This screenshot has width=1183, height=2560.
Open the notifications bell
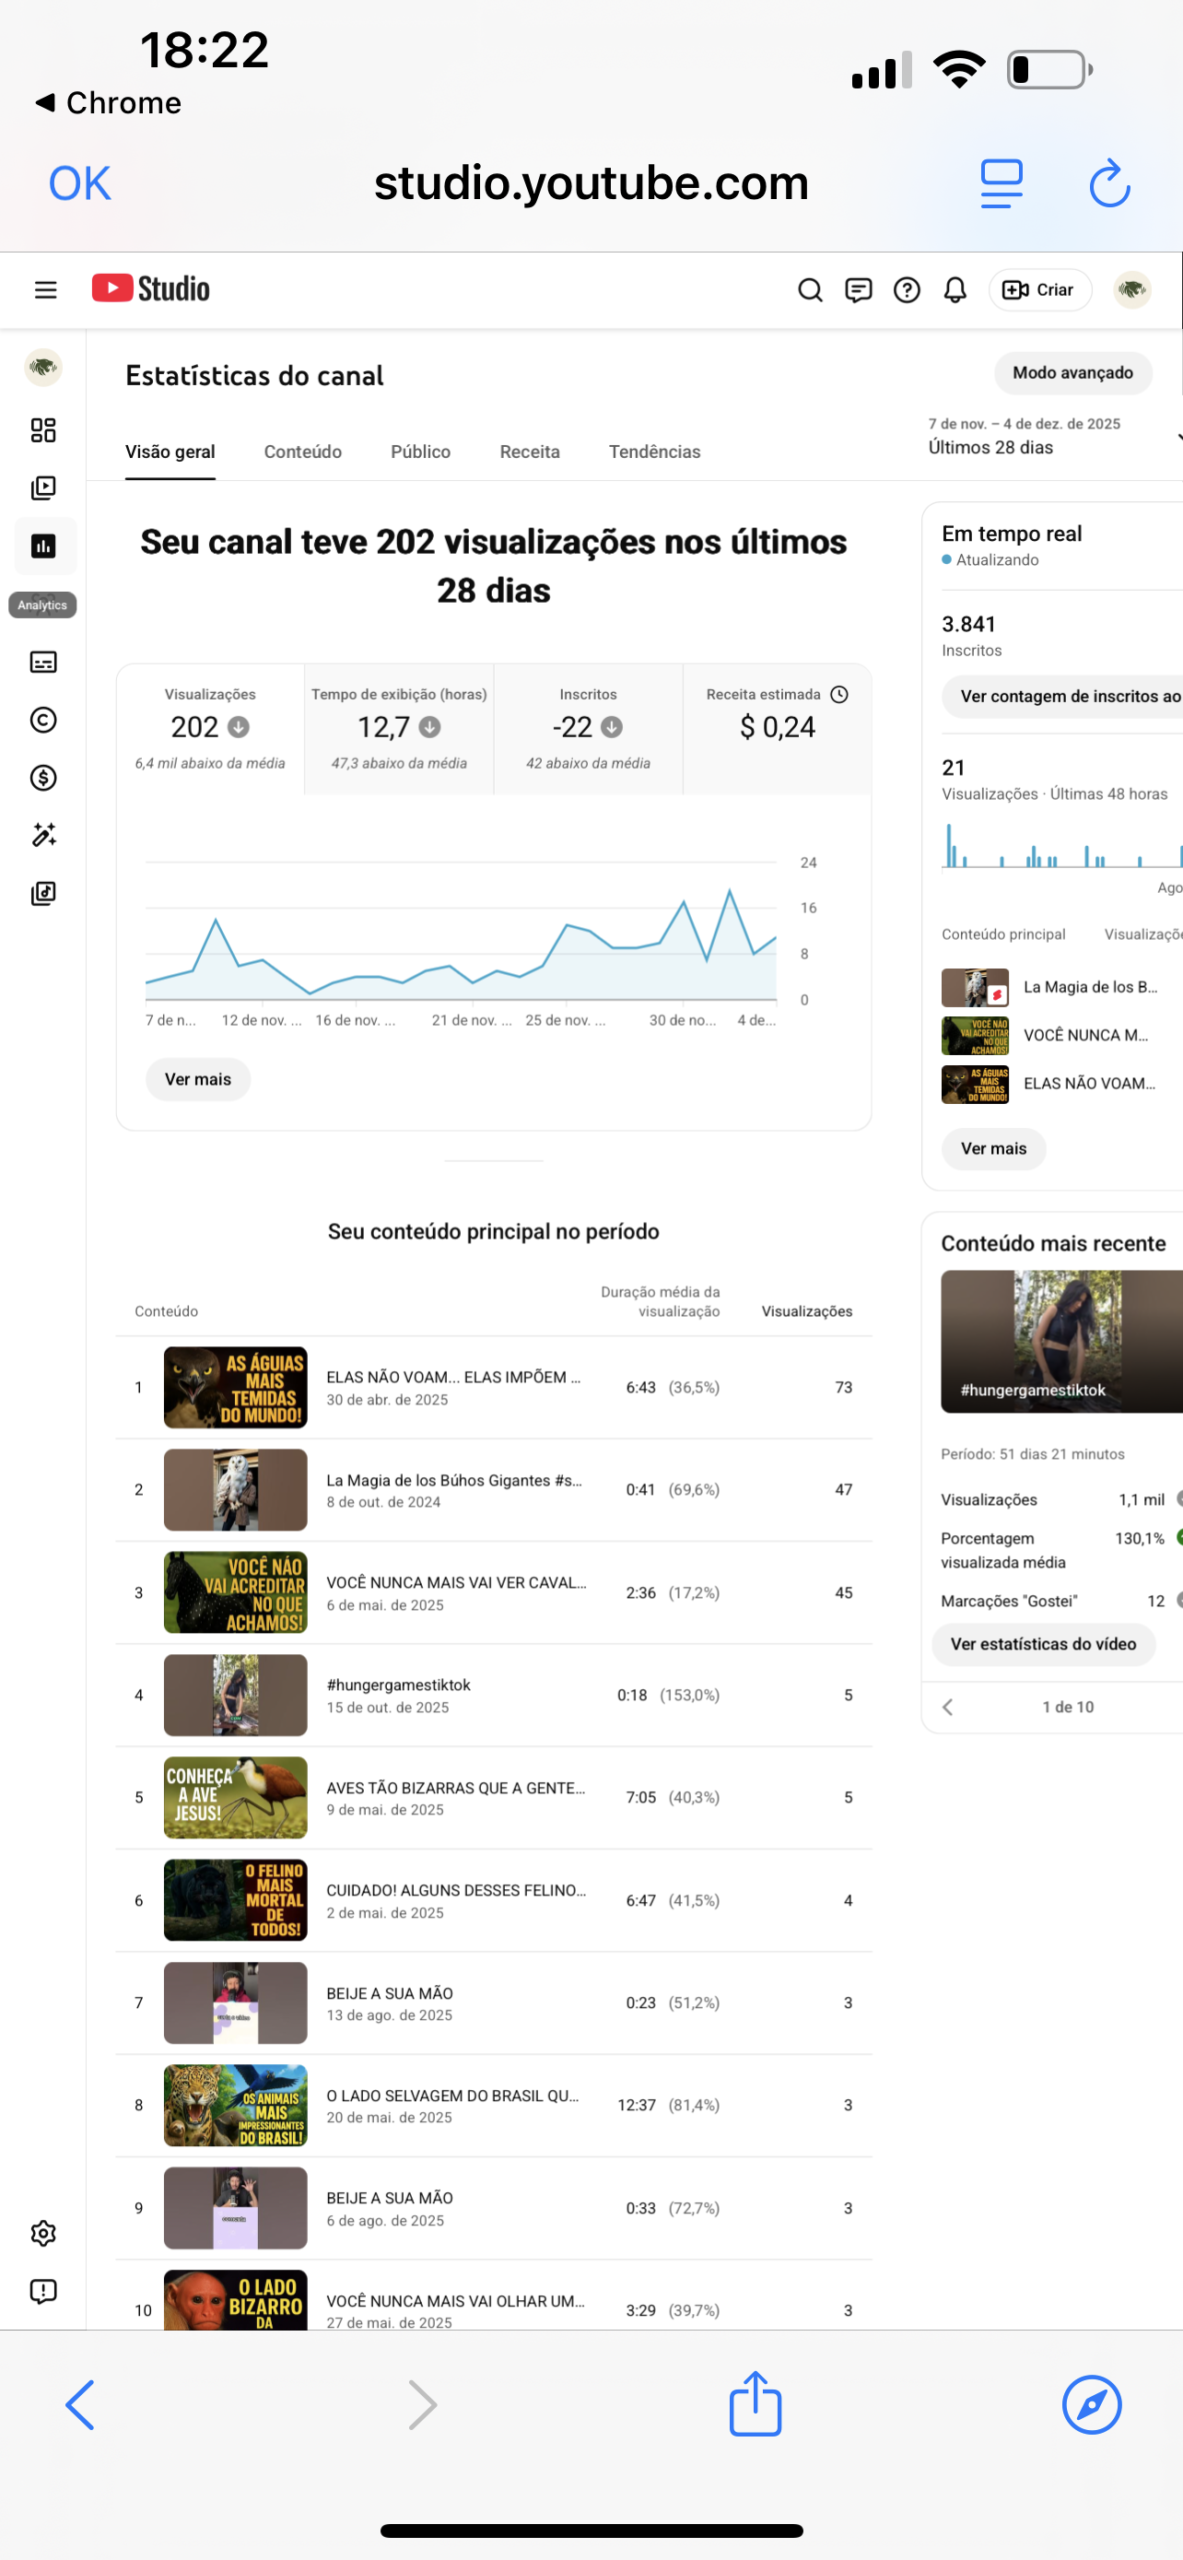pyautogui.click(x=955, y=290)
